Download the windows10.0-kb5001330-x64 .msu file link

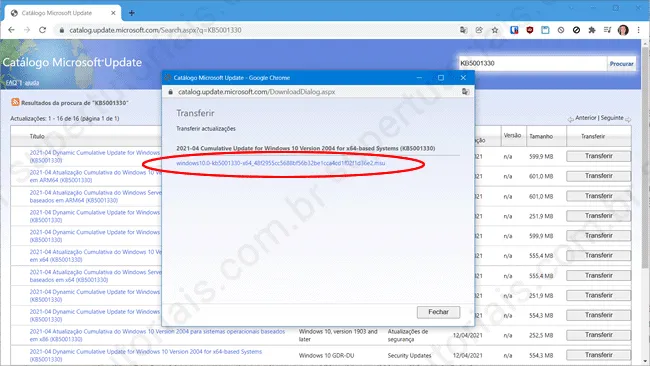(x=281, y=163)
